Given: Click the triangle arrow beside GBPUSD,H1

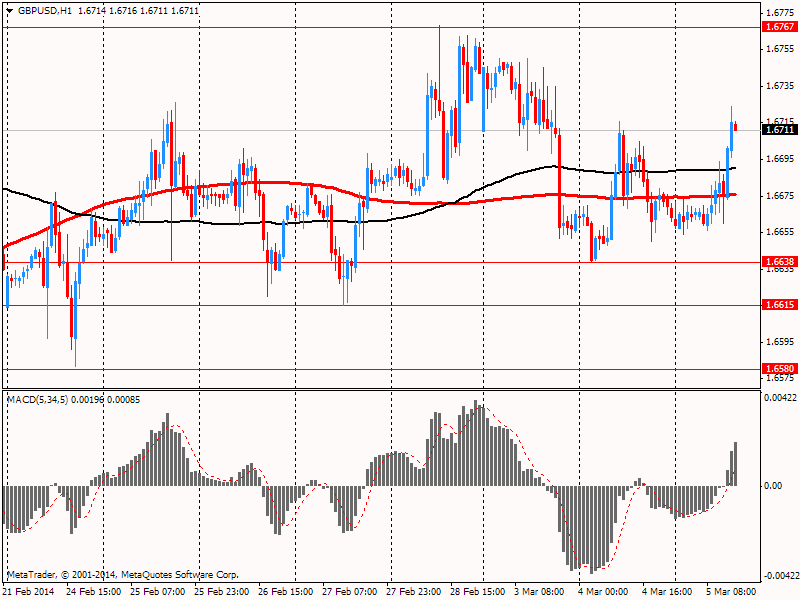Looking at the screenshot, I should pos(10,11).
